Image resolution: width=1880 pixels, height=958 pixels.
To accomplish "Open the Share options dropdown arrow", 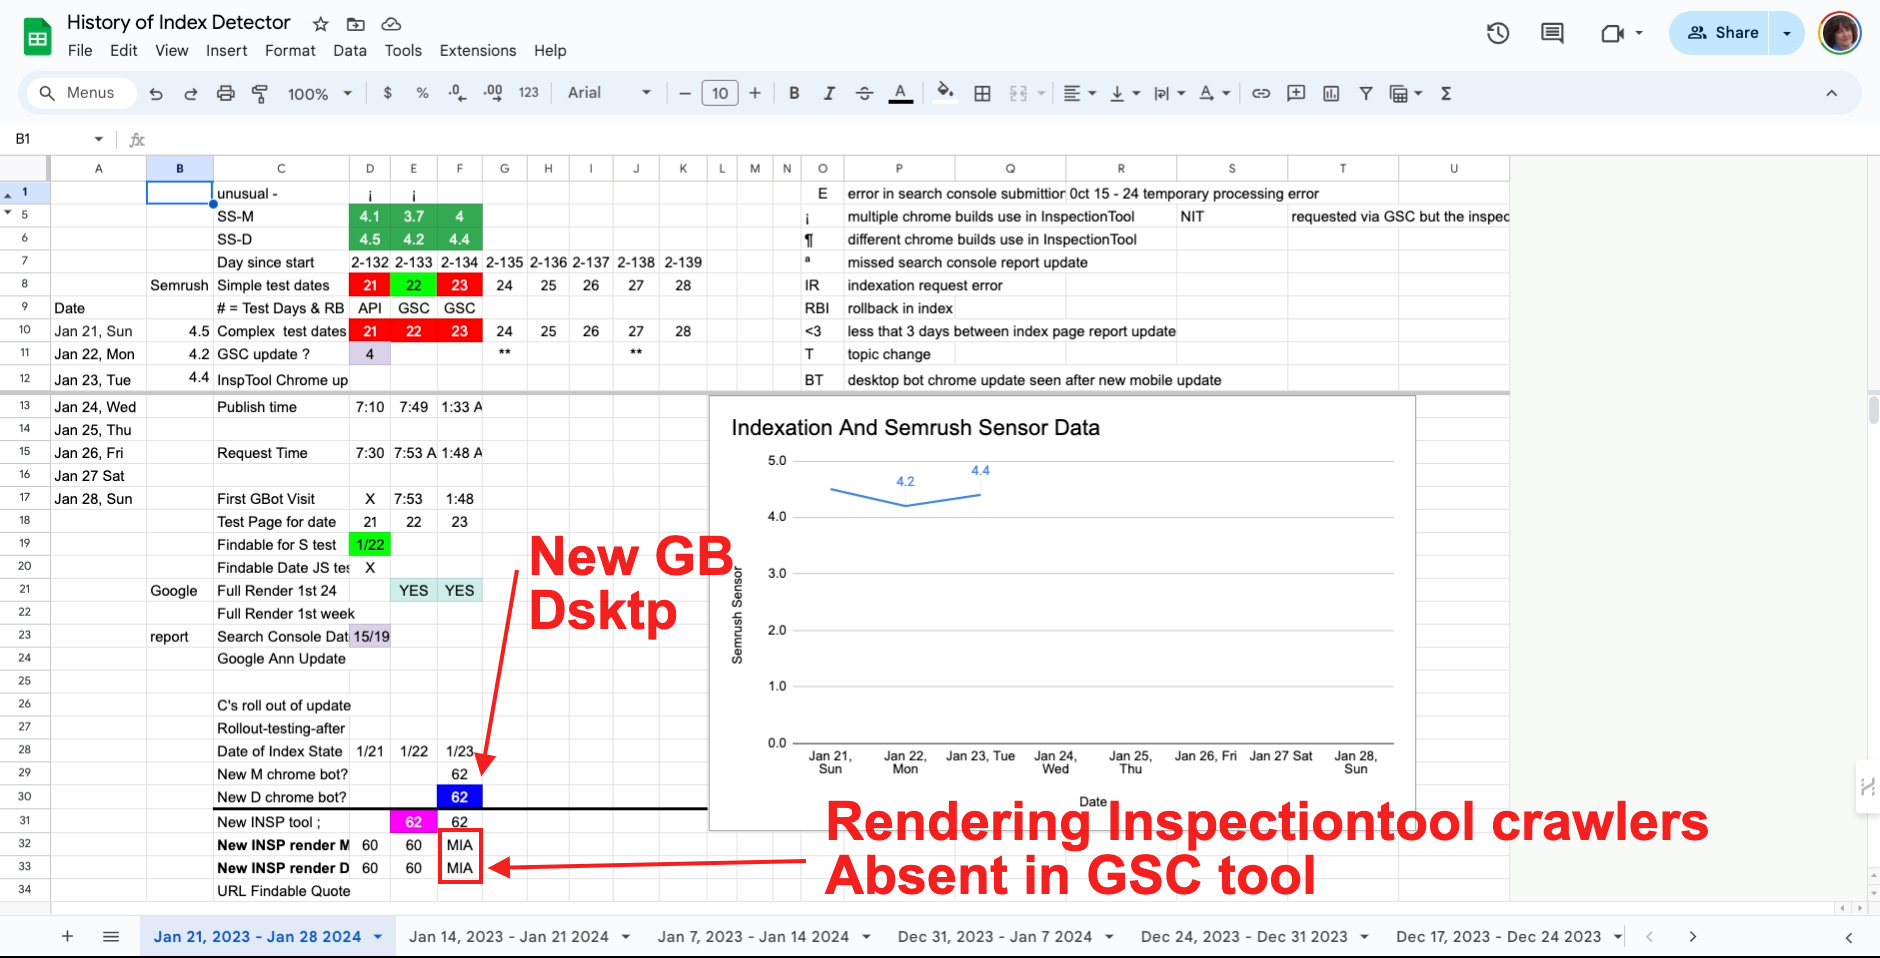I will (x=1787, y=33).
